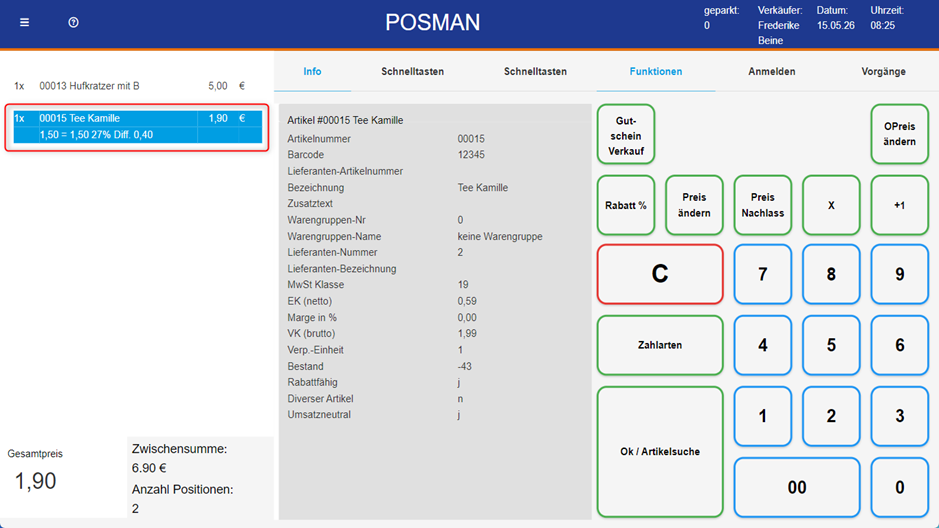Click the discount detail line 1,50 = 1,50 27%

click(x=96, y=135)
